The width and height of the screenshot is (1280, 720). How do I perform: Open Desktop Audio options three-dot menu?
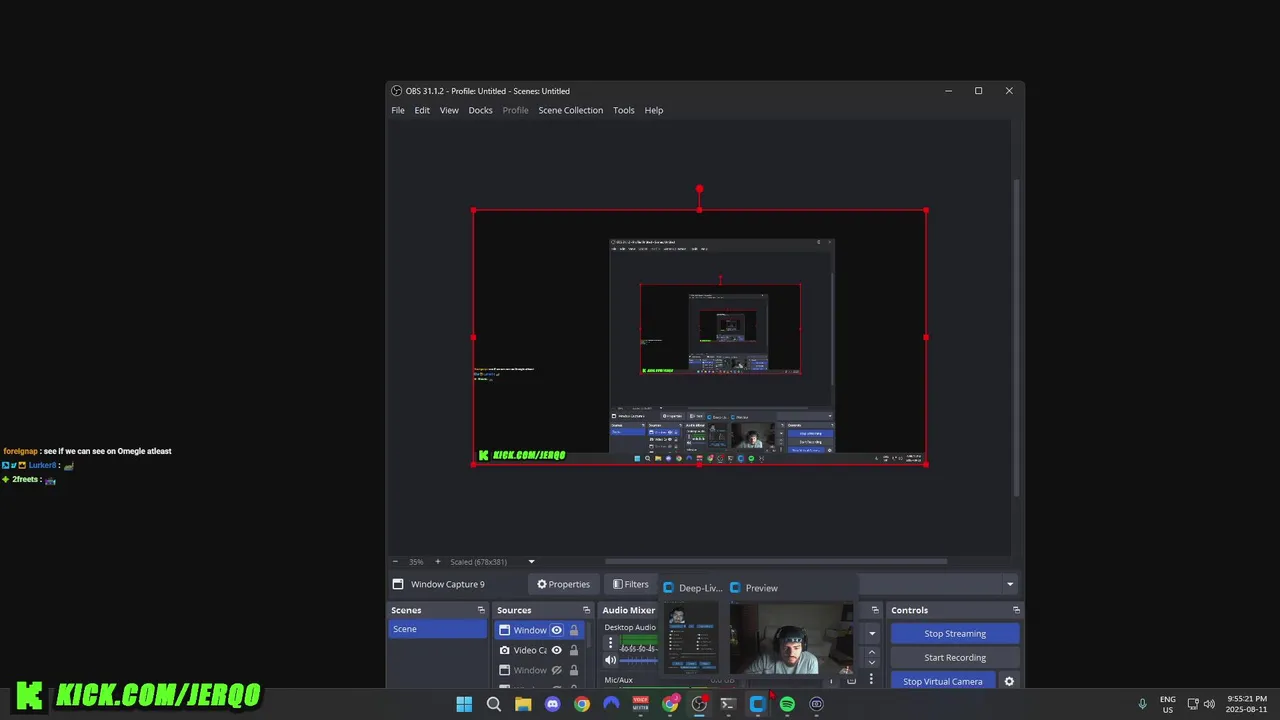(610, 643)
